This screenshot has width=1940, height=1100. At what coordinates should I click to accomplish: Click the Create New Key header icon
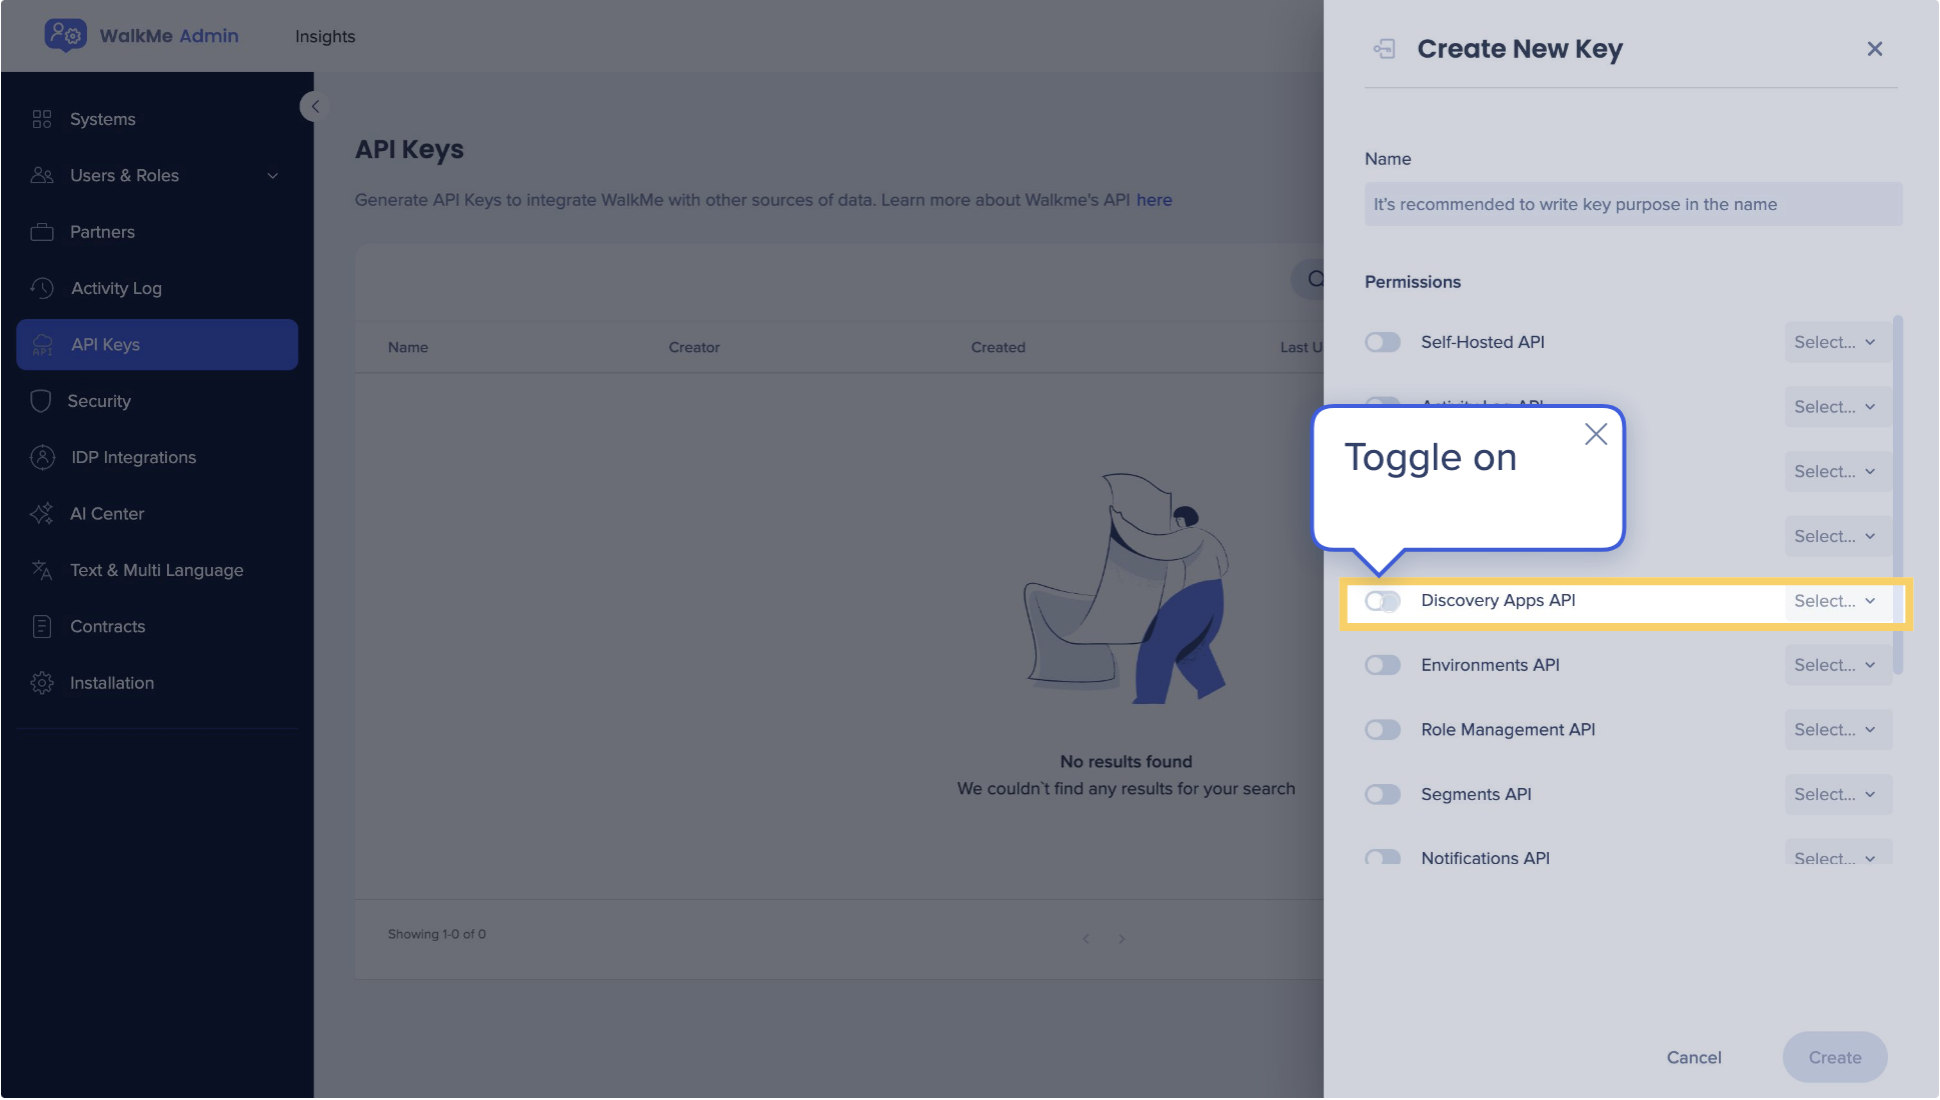tap(1384, 49)
